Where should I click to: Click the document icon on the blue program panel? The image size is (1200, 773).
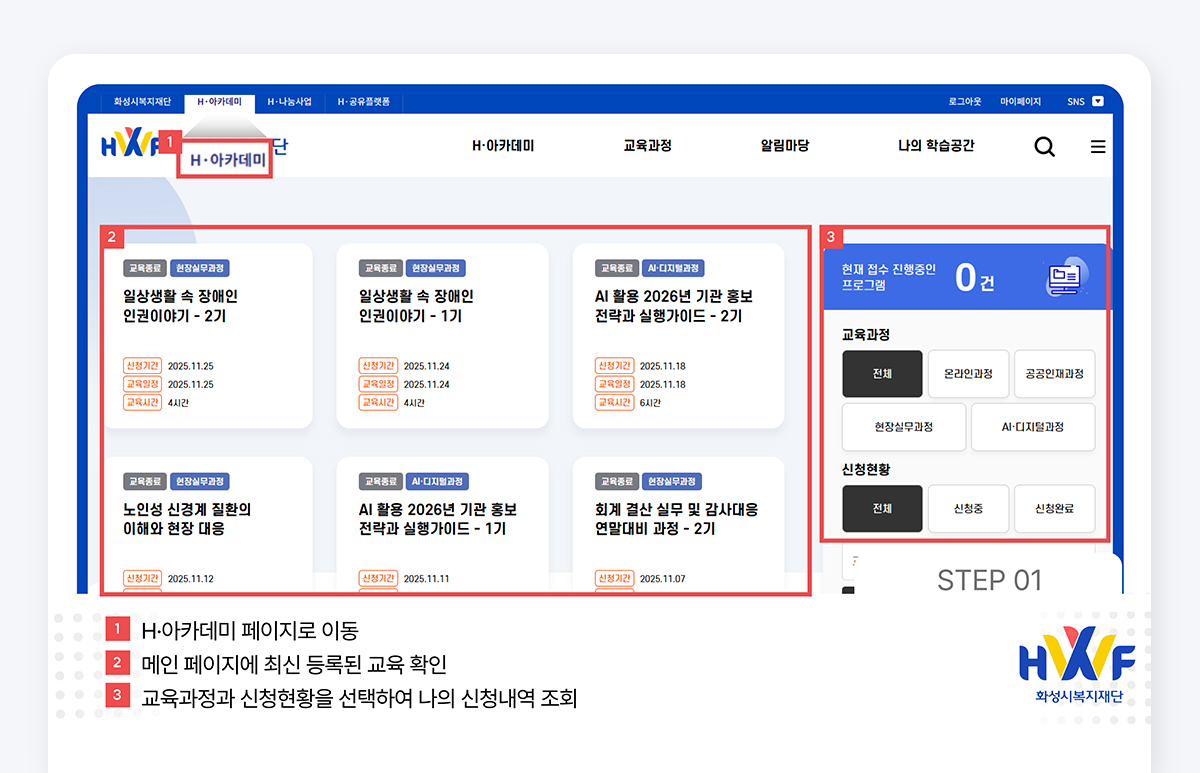1063,278
